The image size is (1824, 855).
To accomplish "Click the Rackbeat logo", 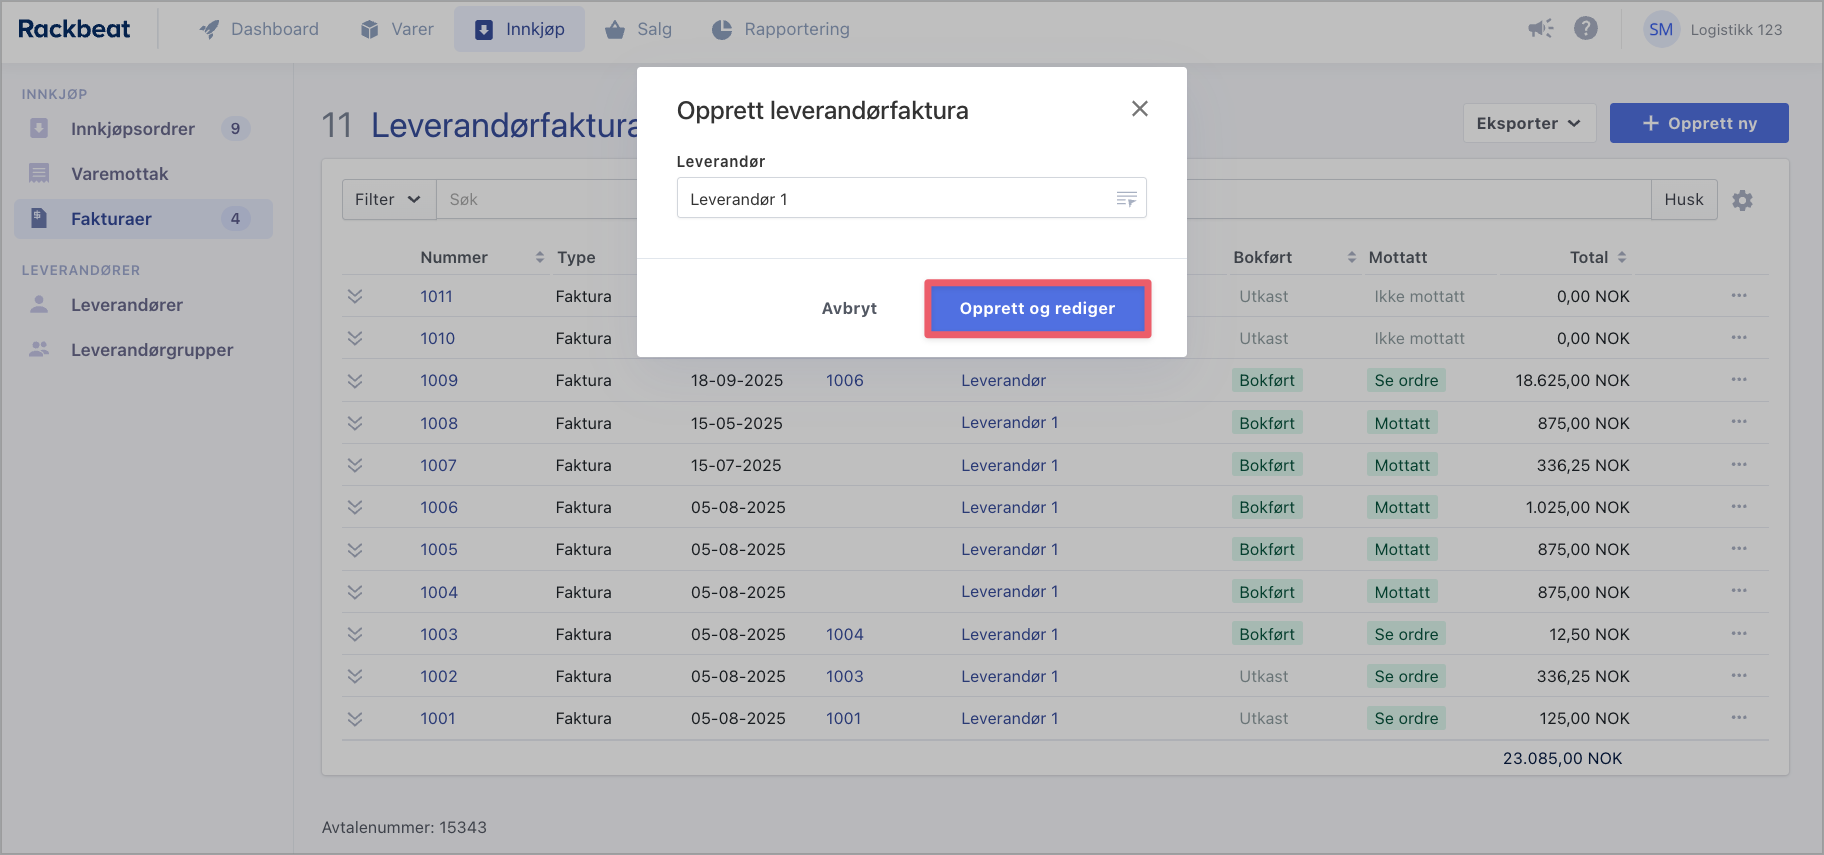I will pos(74,29).
